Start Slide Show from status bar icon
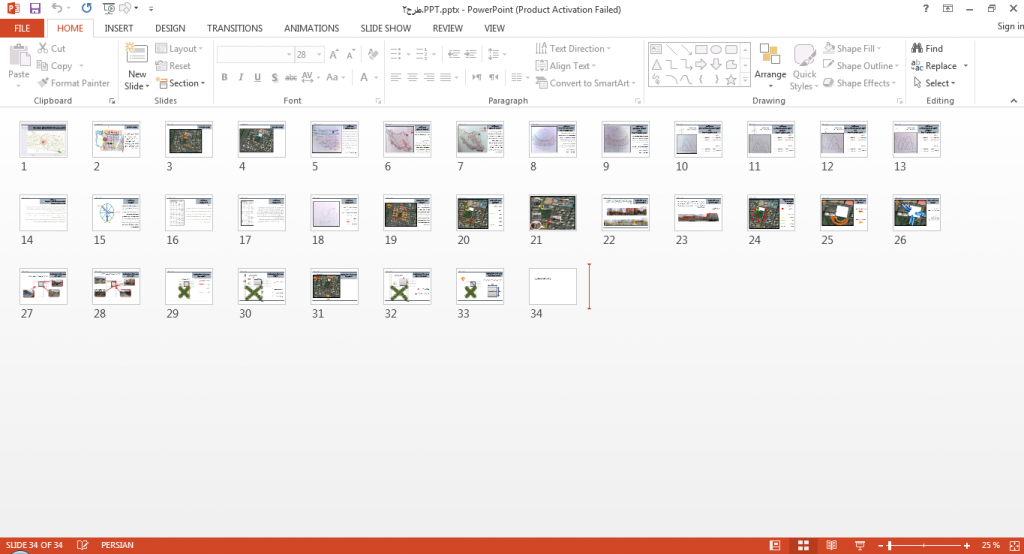The height and width of the screenshot is (554, 1024). coord(859,545)
